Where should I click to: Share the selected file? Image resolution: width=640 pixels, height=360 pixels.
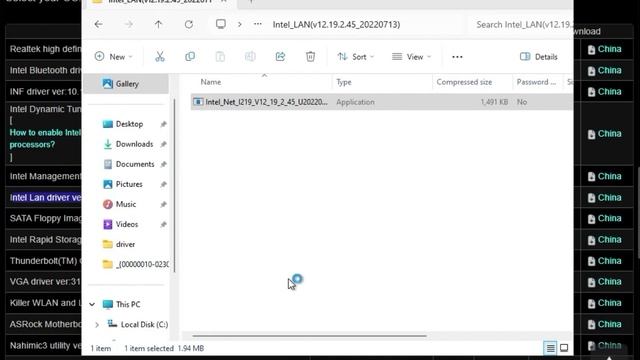tap(280, 57)
